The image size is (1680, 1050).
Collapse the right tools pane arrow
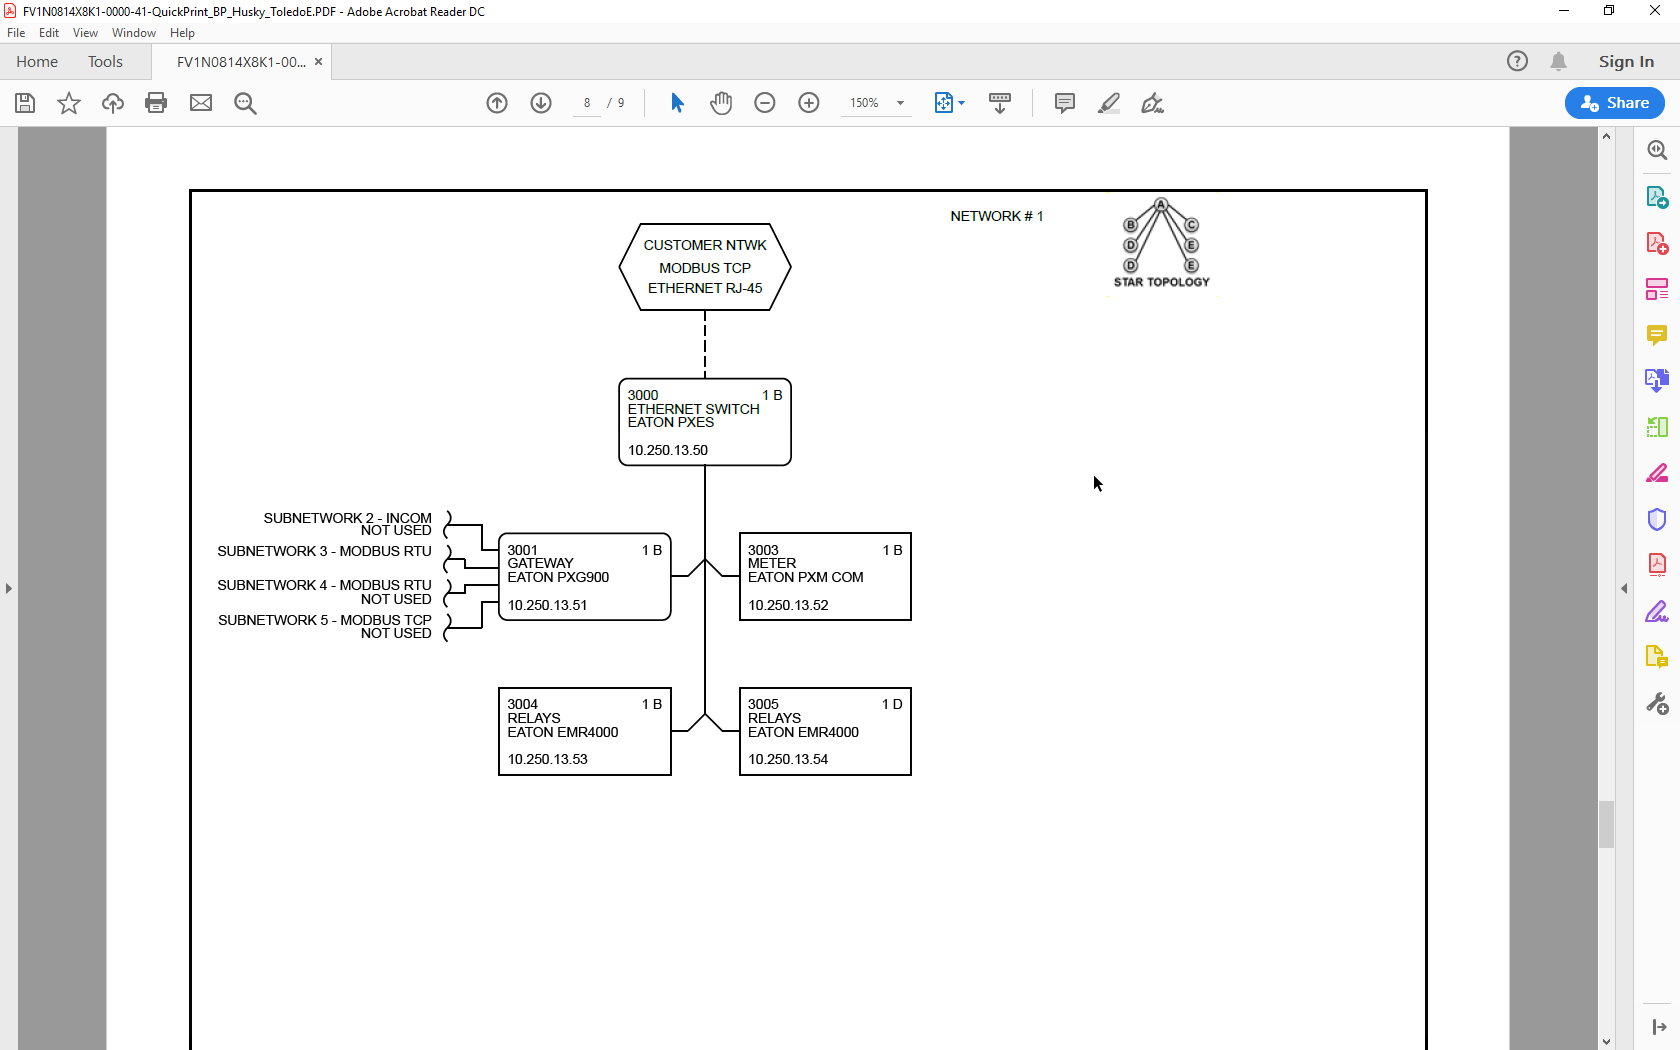coord(1624,588)
